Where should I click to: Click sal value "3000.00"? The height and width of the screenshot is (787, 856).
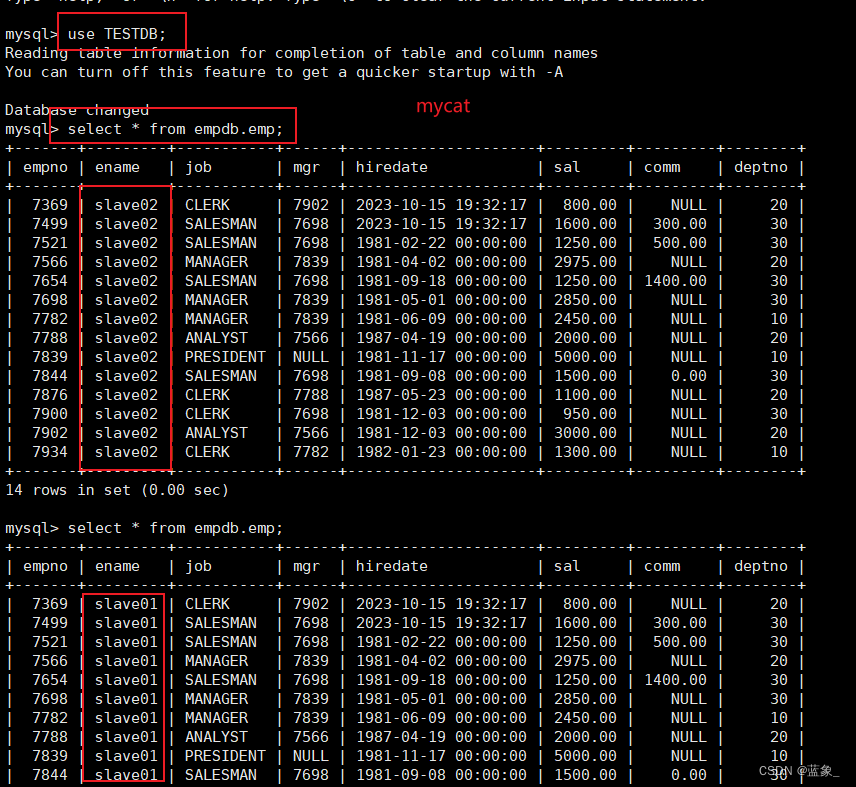coord(585,433)
